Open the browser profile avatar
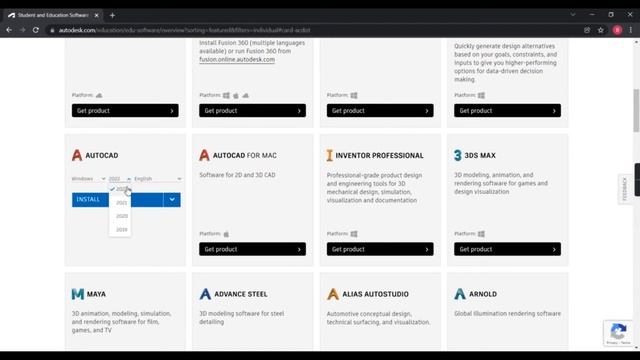Image resolution: width=640 pixels, height=360 pixels. [x=617, y=30]
